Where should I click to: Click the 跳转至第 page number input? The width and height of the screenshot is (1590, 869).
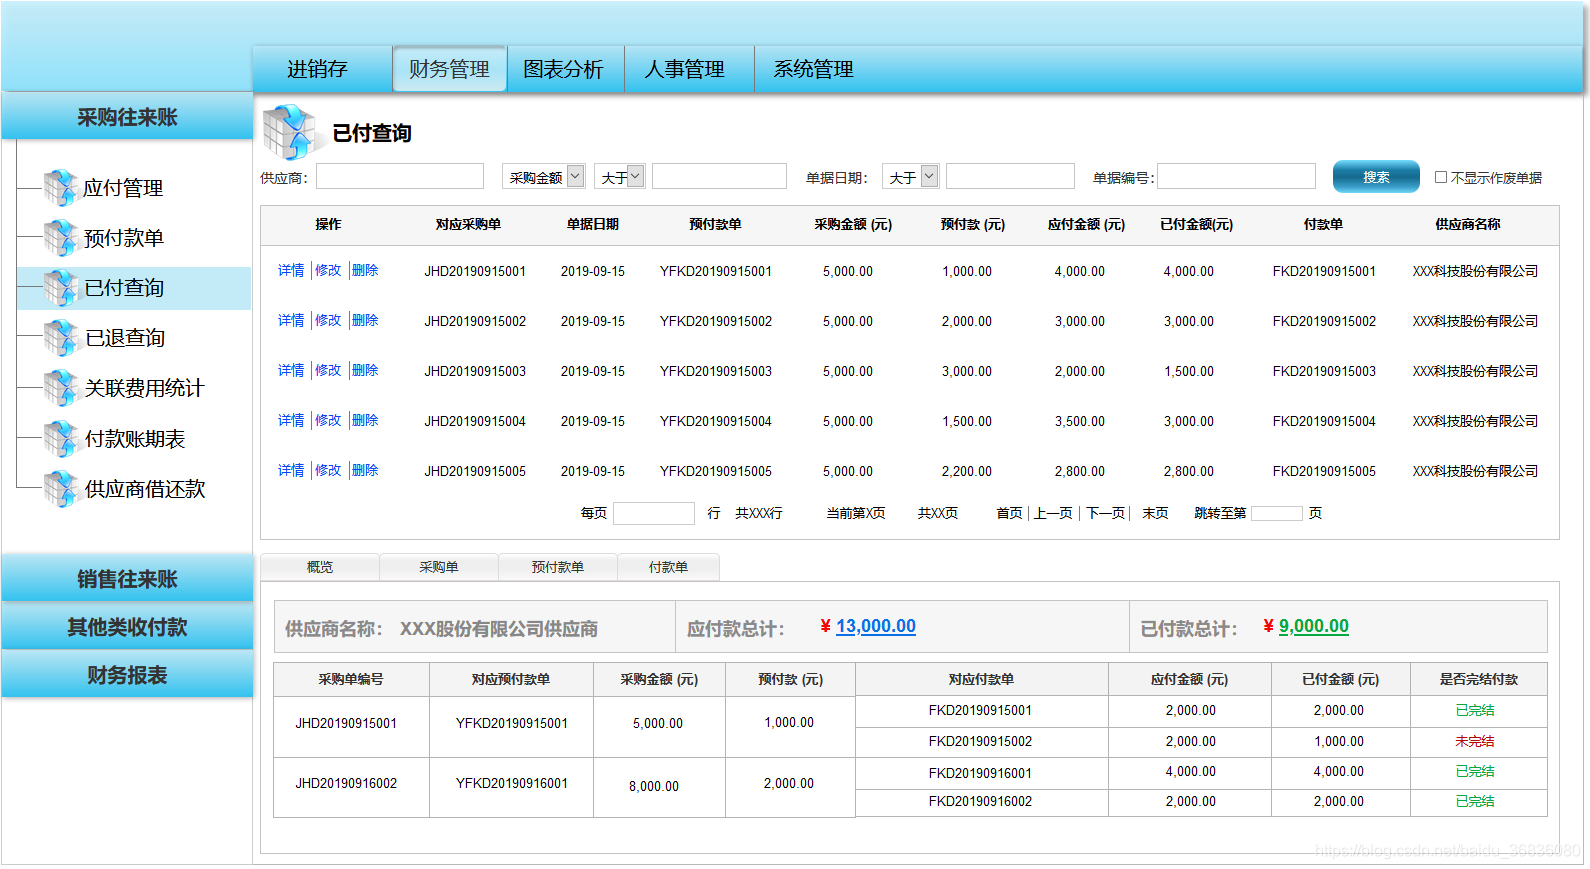1277,513
